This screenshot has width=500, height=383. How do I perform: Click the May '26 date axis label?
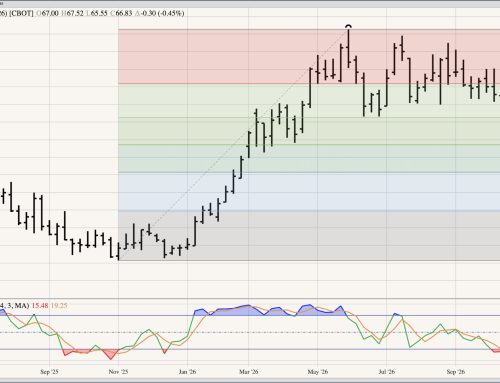click(x=318, y=372)
